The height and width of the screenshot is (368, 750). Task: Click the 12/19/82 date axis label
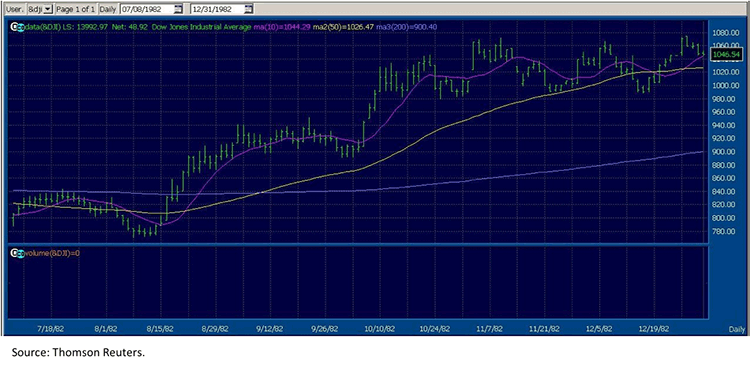point(655,329)
